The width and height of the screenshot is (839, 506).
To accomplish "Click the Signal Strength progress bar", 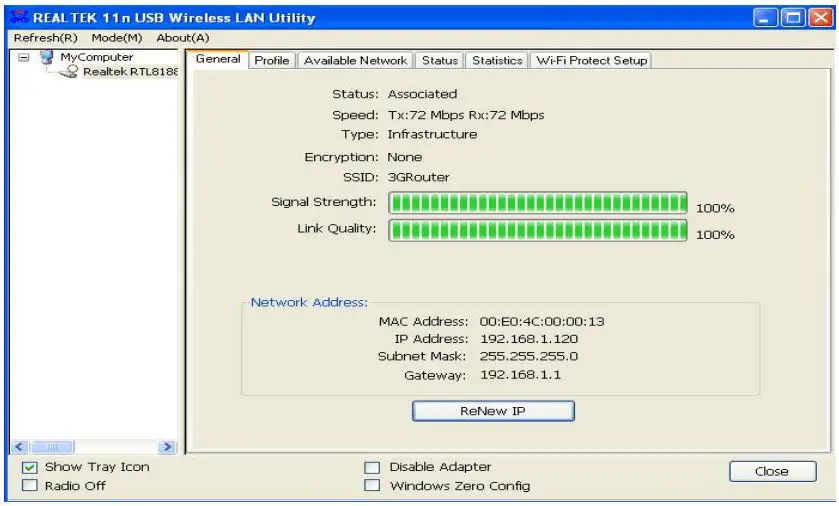I will 538,203.
